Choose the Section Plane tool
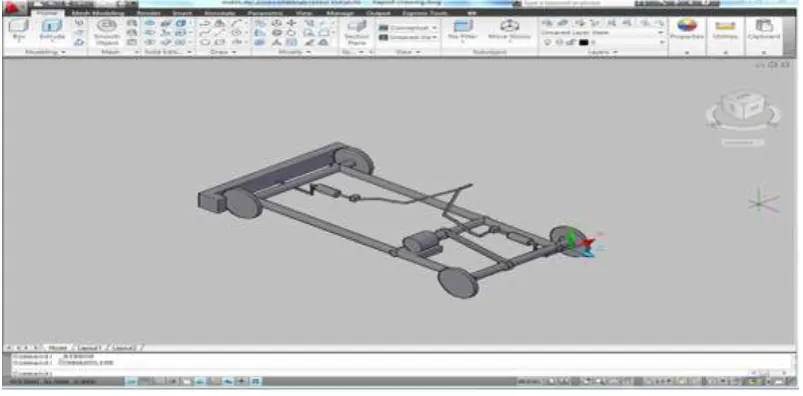Viewport: 803px width, 396px height. [356, 33]
